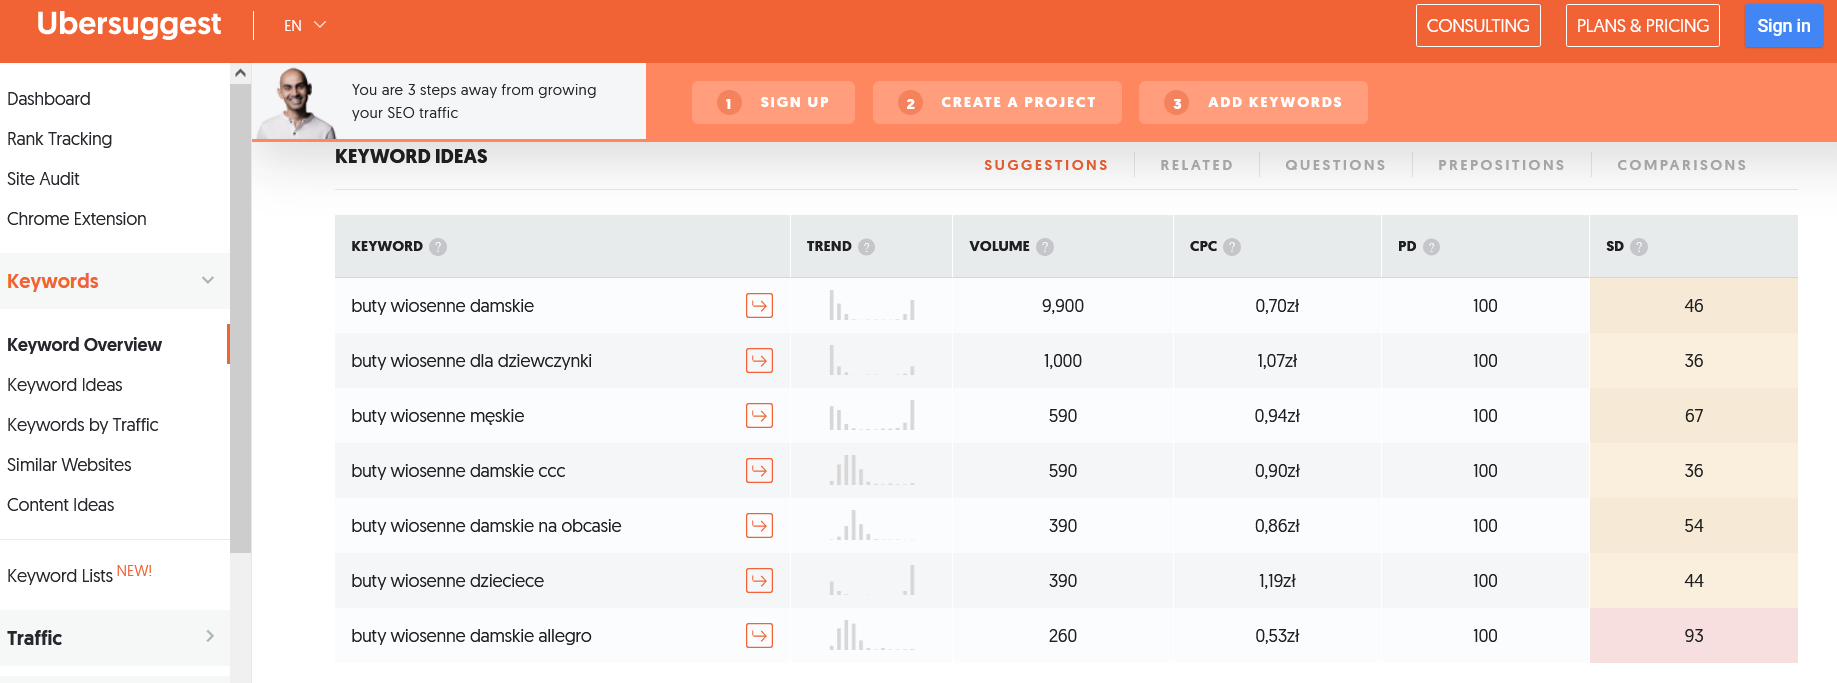Click the sidebar scrollbar thumb
Image resolution: width=1837 pixels, height=683 pixels.
coord(240,318)
